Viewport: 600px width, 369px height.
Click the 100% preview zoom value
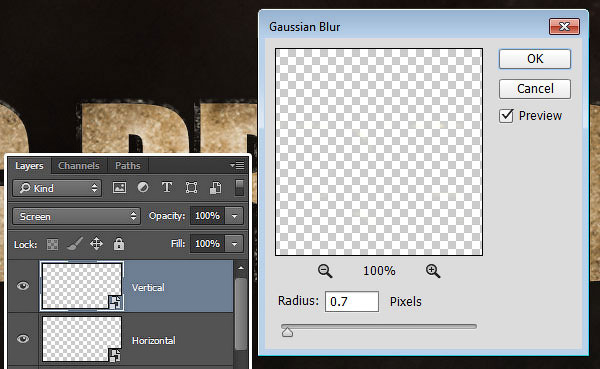tap(379, 271)
